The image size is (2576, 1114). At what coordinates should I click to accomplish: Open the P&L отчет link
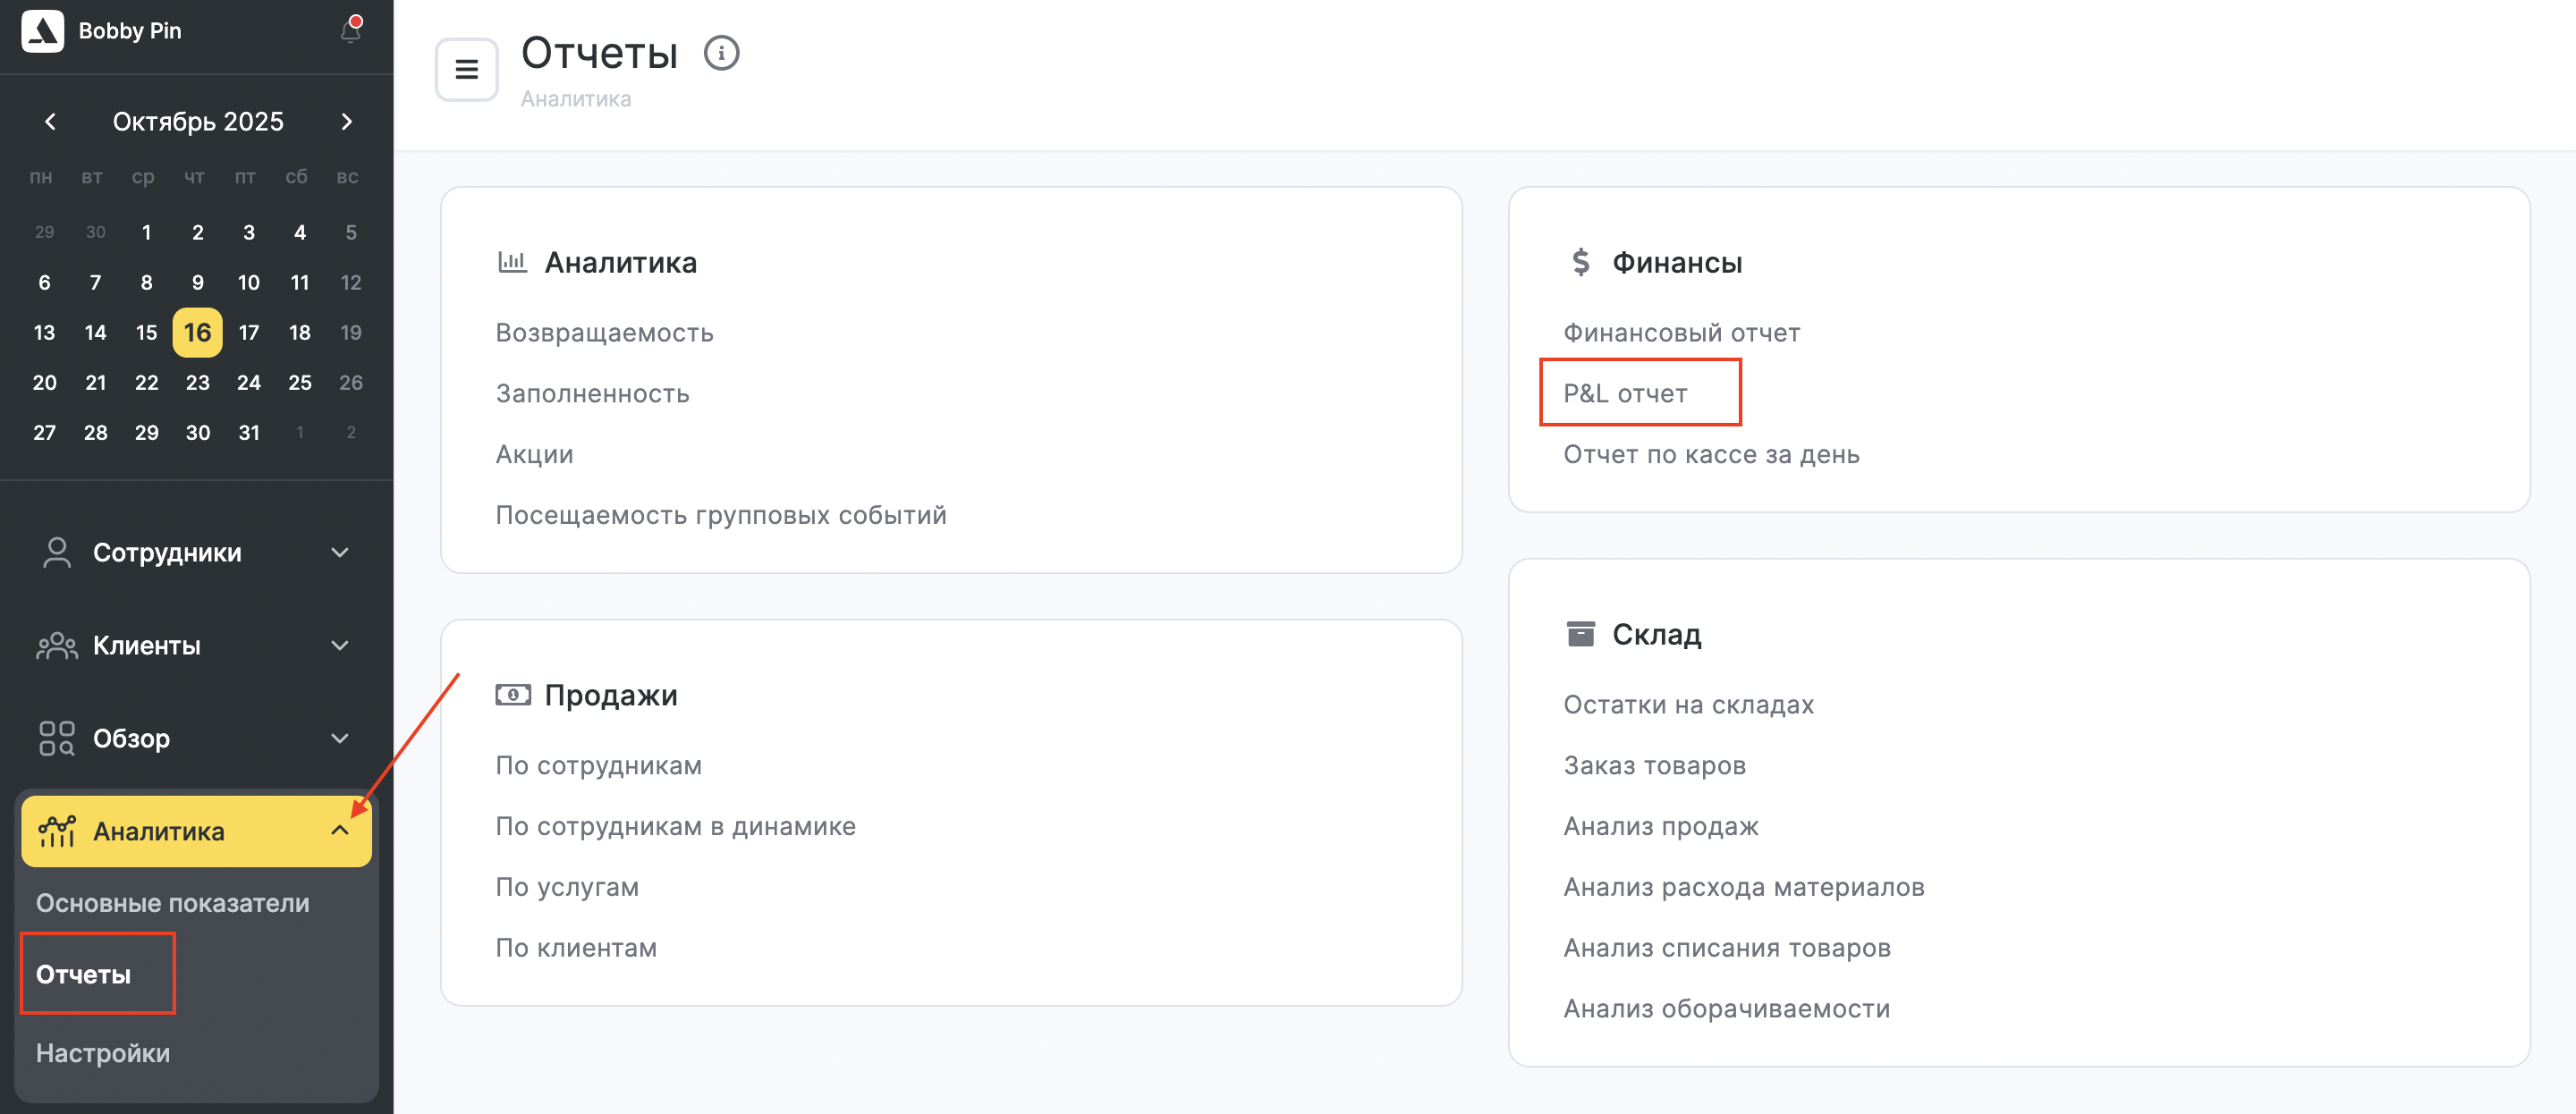click(1625, 394)
